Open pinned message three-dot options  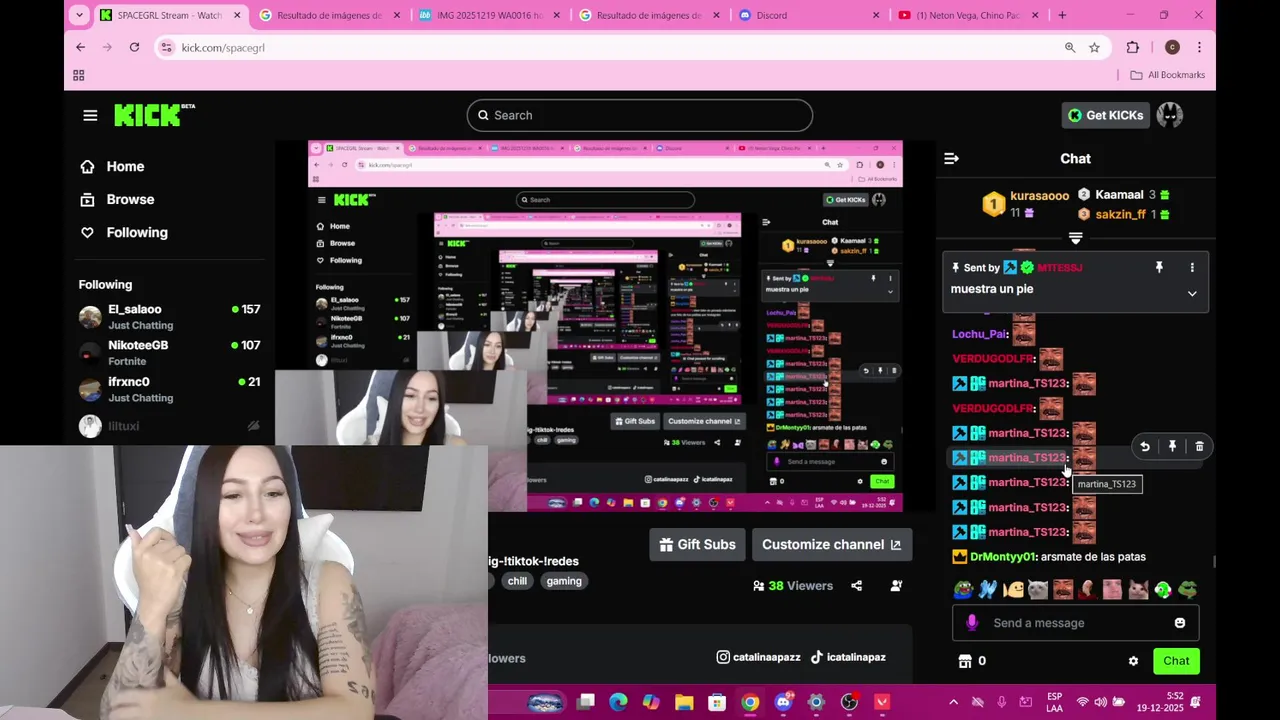tap(1192, 267)
